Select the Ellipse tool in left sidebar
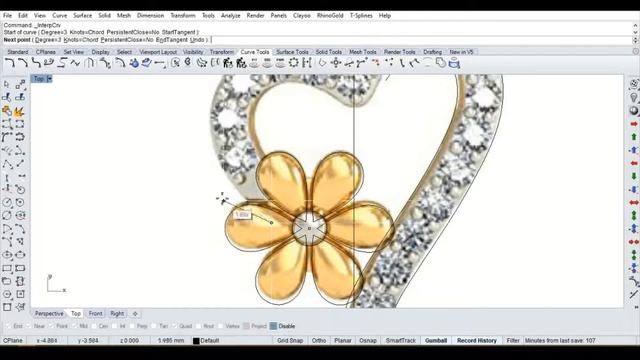This screenshot has width=640, height=360. click(7, 255)
